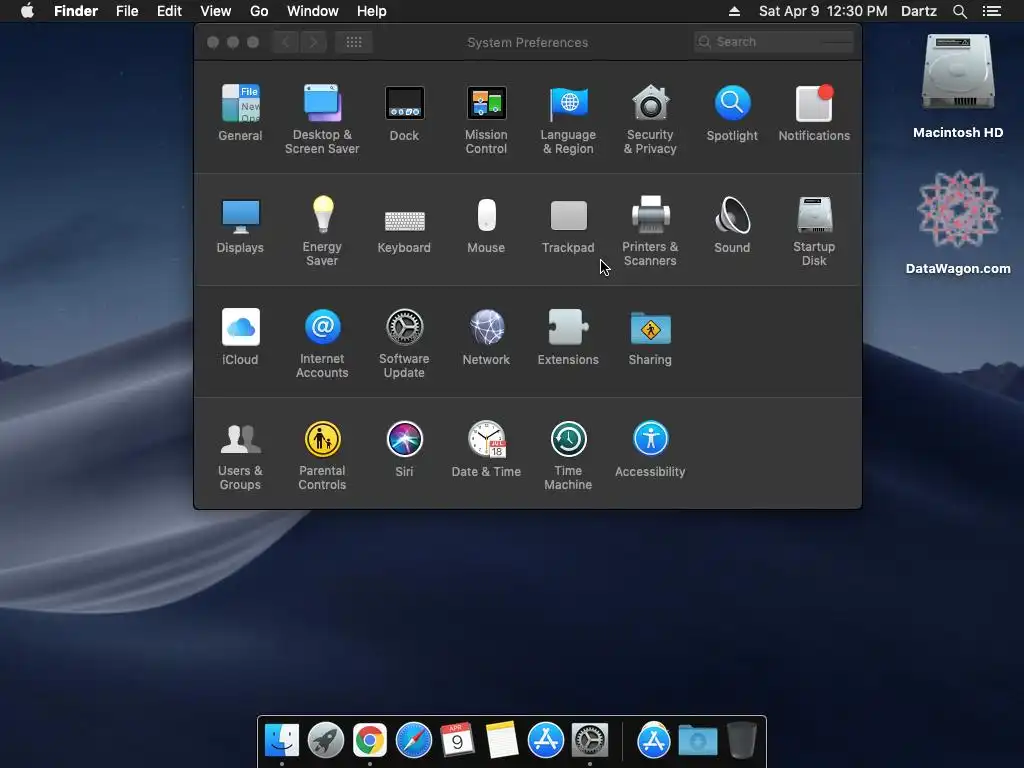Open Finder from the Dock
Viewport: 1024px width, 768px height.
click(282, 741)
